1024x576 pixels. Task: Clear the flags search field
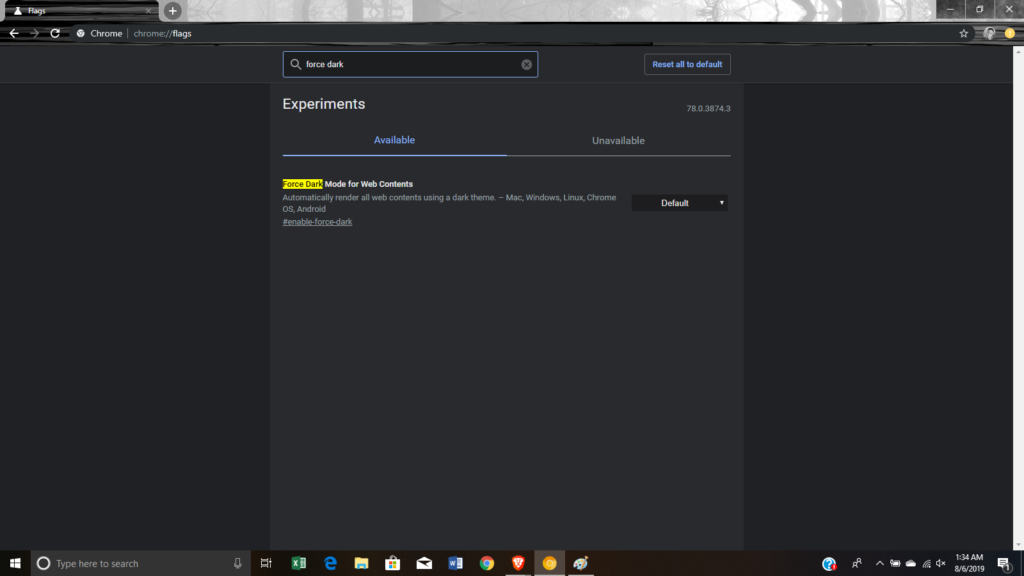pos(526,65)
